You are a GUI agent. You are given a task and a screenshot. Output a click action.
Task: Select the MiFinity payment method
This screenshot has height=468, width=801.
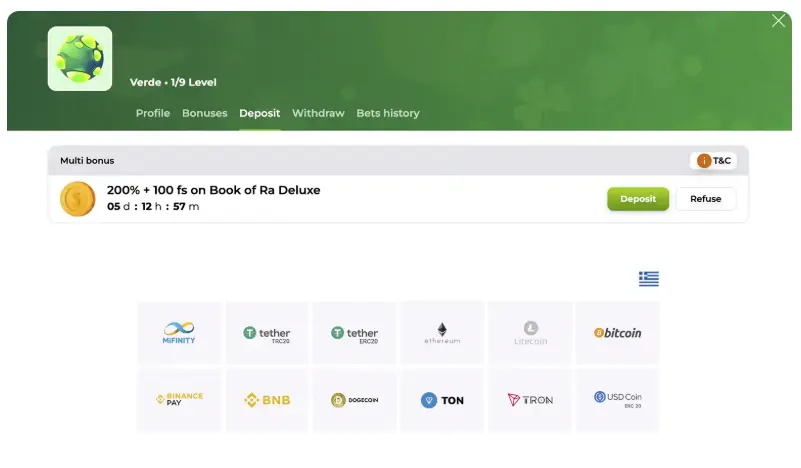179,333
